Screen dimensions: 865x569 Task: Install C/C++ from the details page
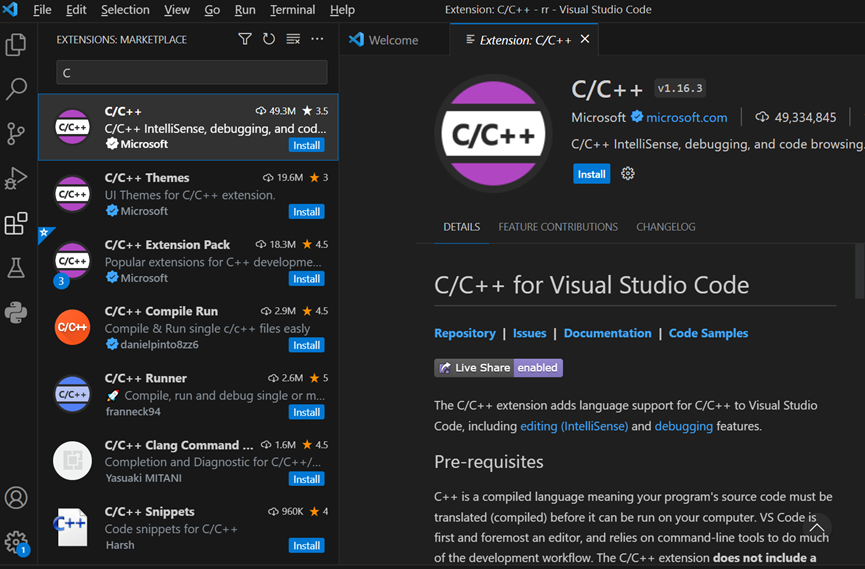pyautogui.click(x=591, y=174)
